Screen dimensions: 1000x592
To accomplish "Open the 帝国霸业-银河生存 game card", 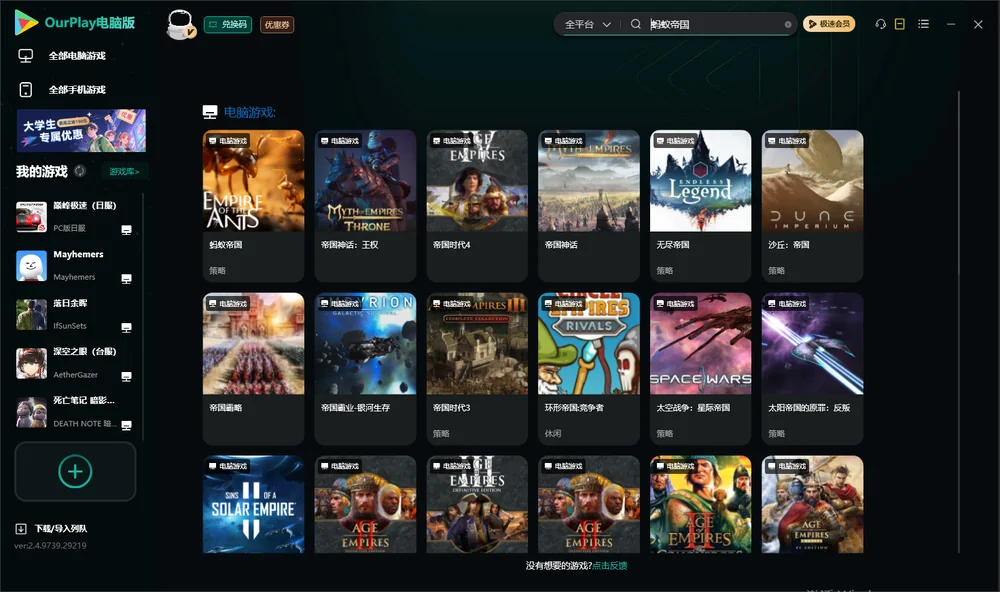I will point(365,368).
